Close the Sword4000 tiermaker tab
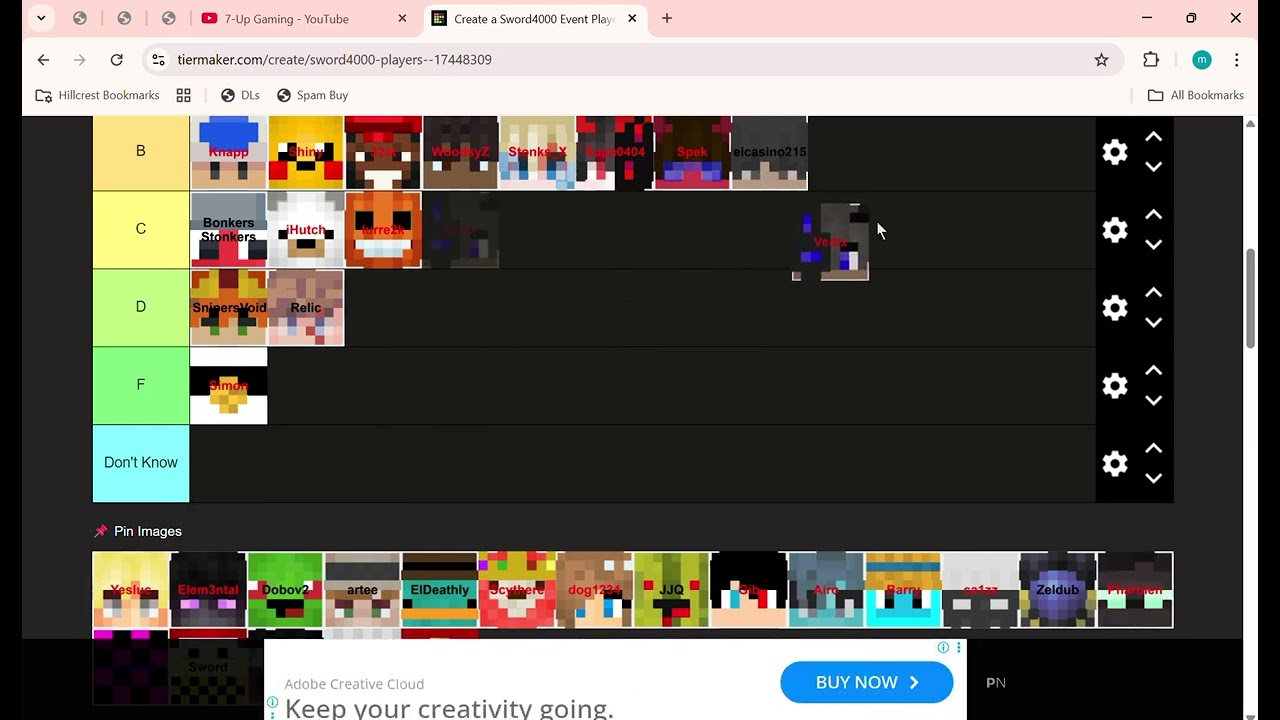Image resolution: width=1280 pixels, height=720 pixels. coord(632,18)
